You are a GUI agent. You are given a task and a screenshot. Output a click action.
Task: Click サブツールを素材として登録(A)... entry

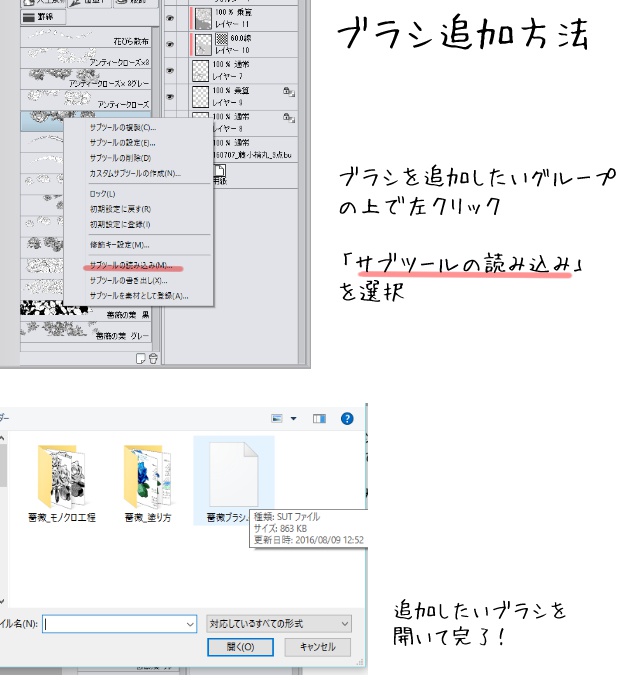tap(139, 296)
